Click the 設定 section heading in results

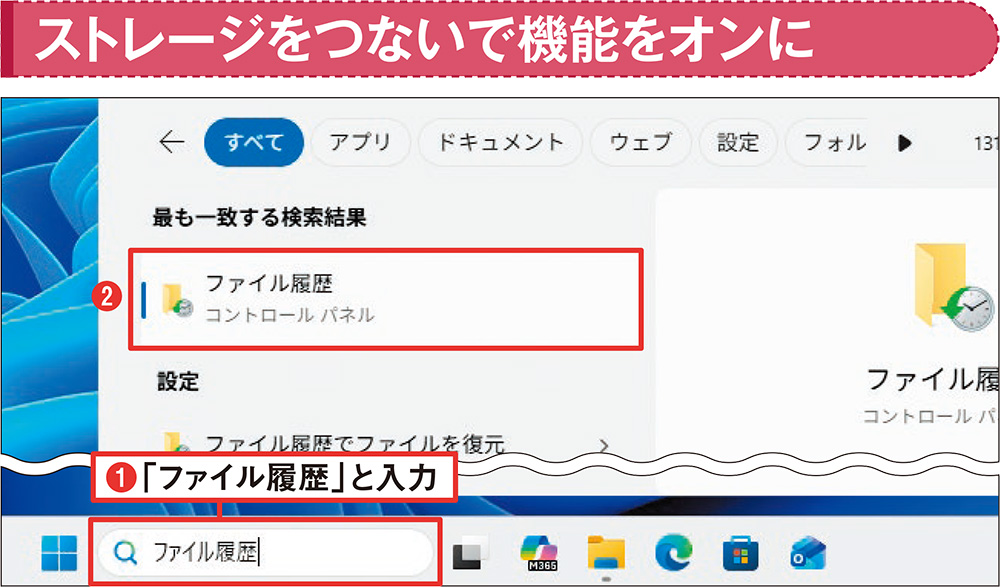tap(179, 382)
